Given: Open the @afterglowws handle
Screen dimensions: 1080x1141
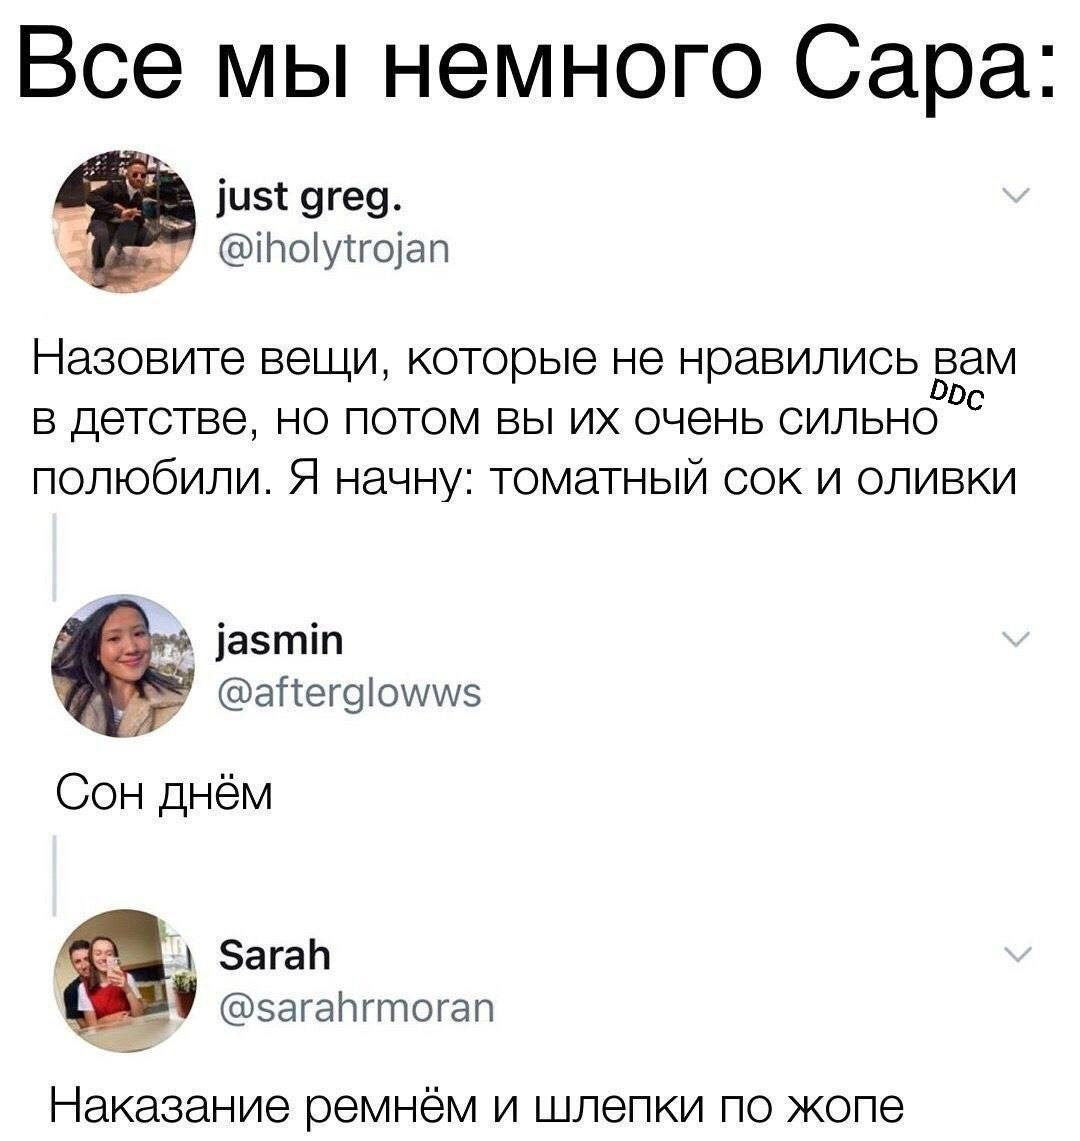Looking at the screenshot, I should pos(349,692).
